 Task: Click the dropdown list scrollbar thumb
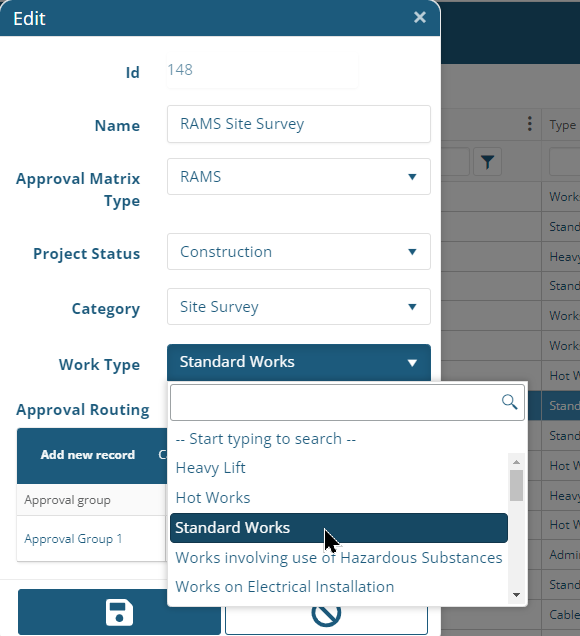pyautogui.click(x=516, y=486)
